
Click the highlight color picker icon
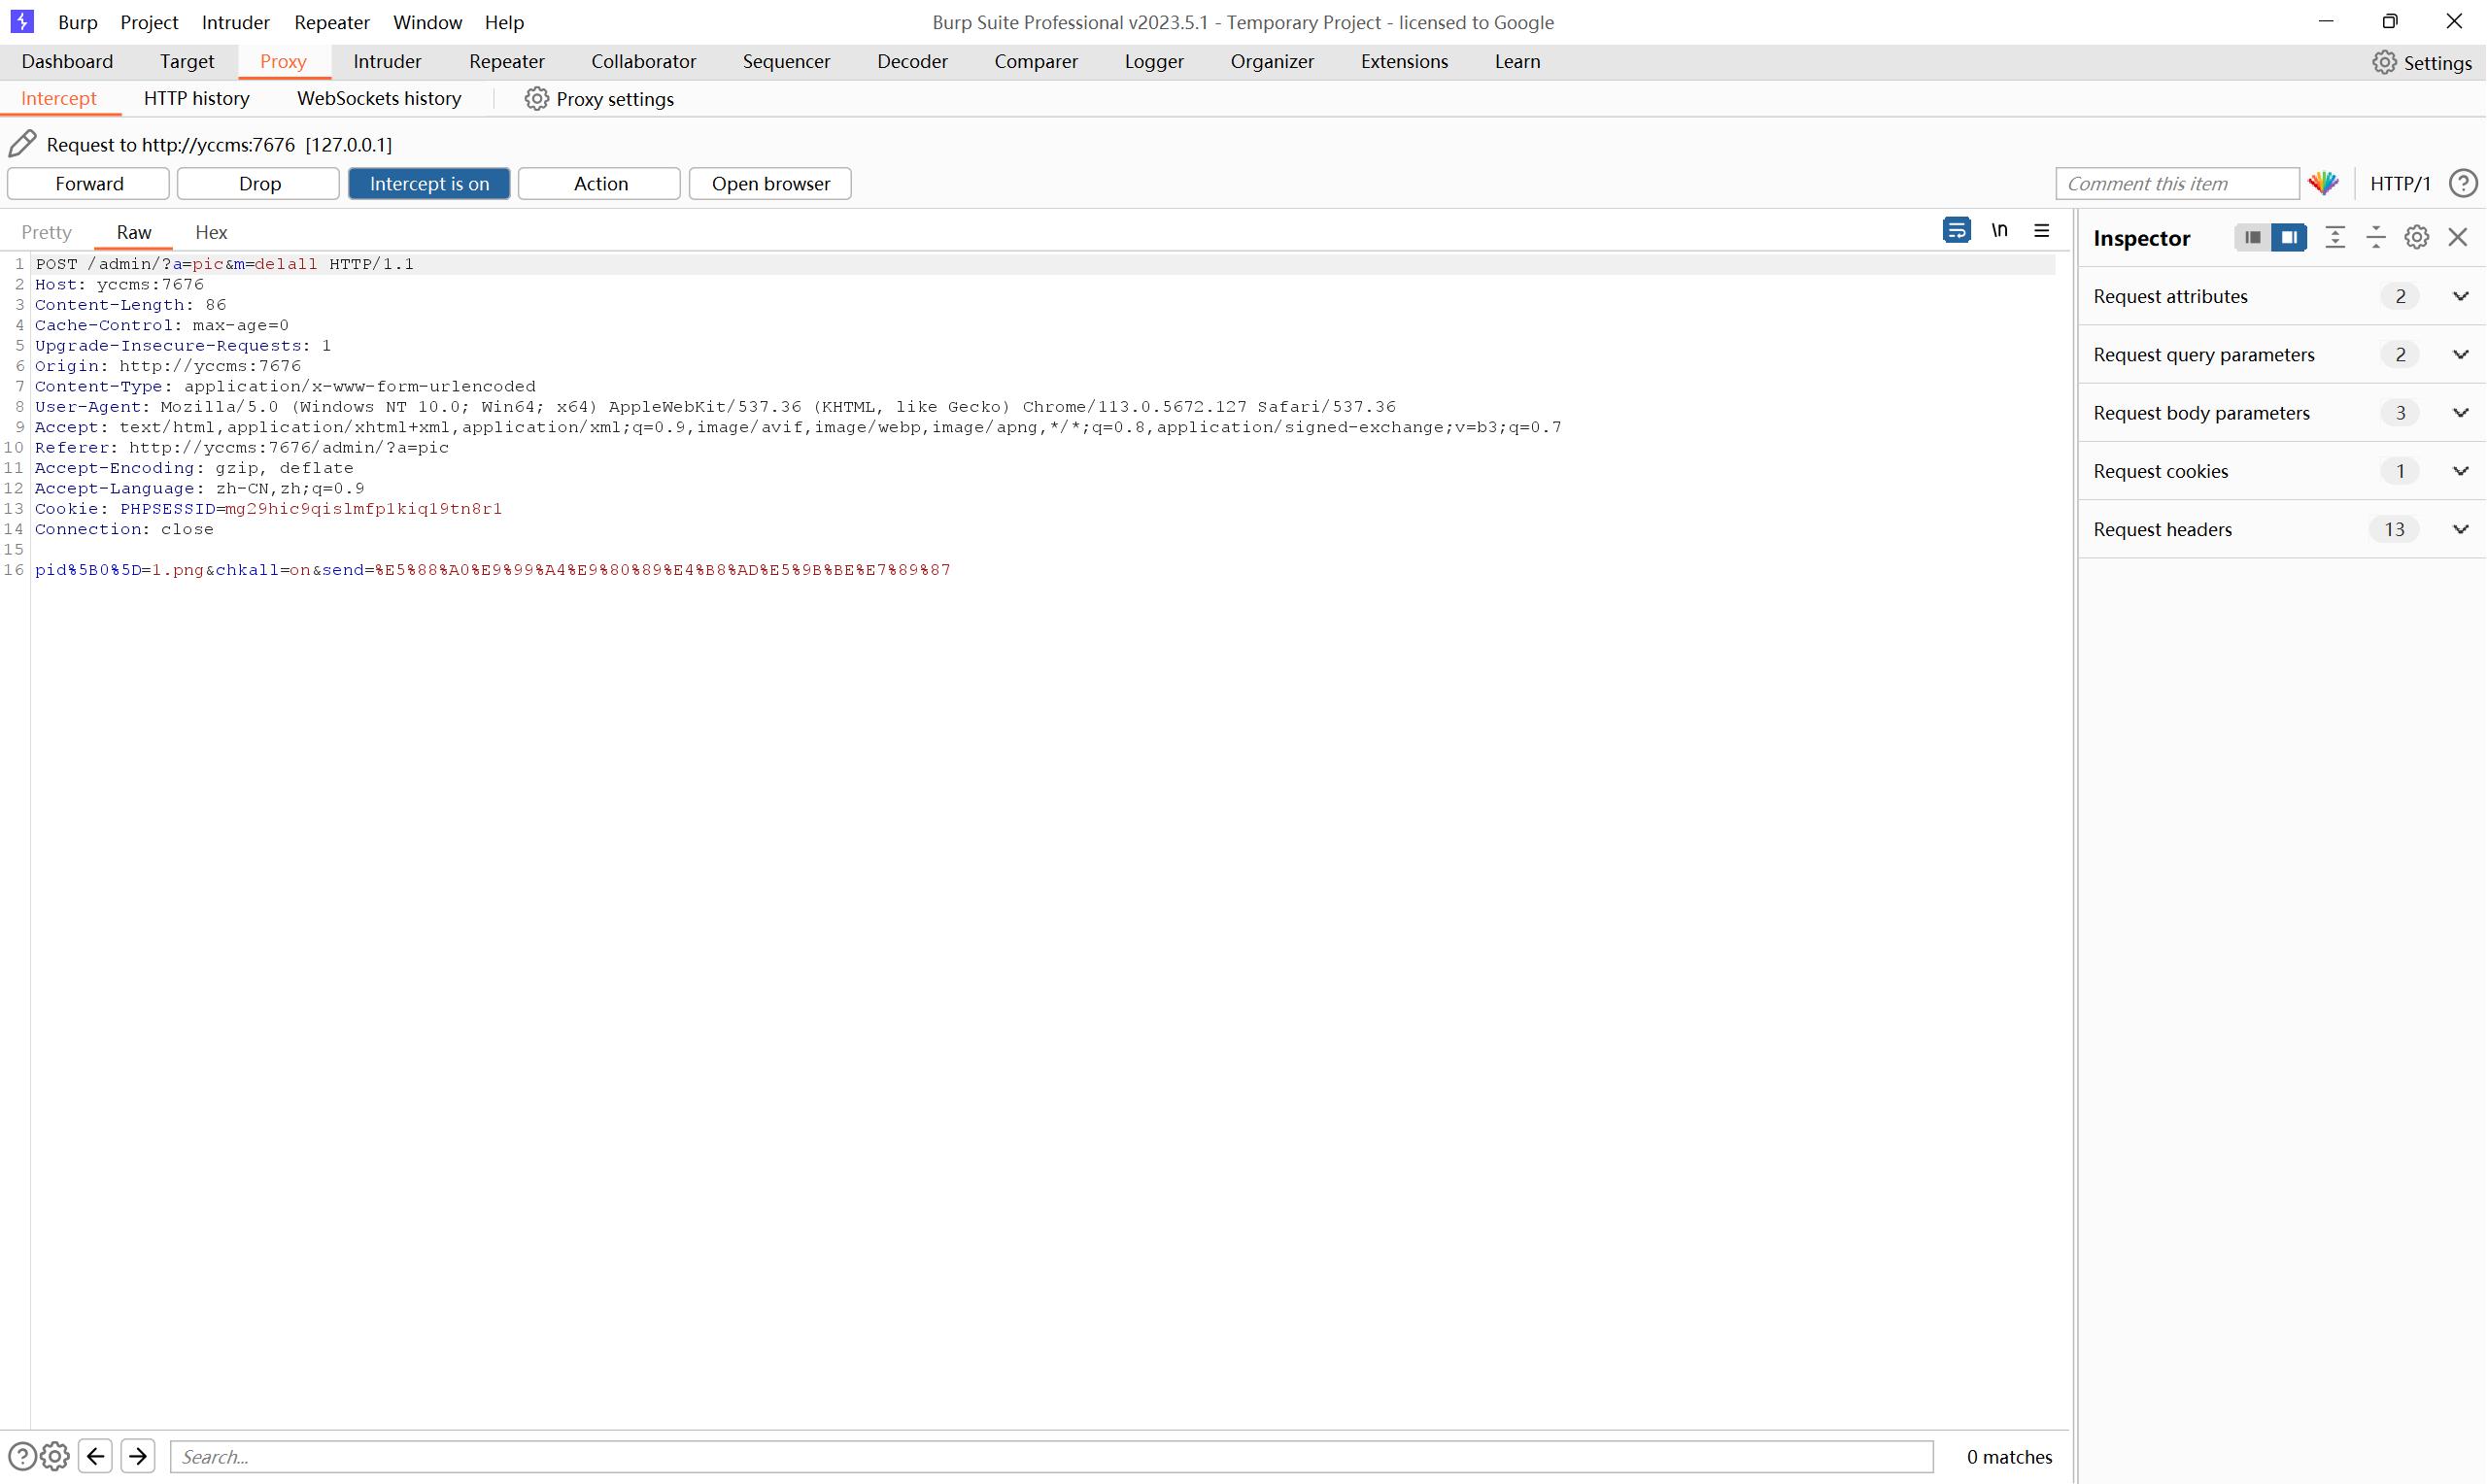click(2323, 183)
